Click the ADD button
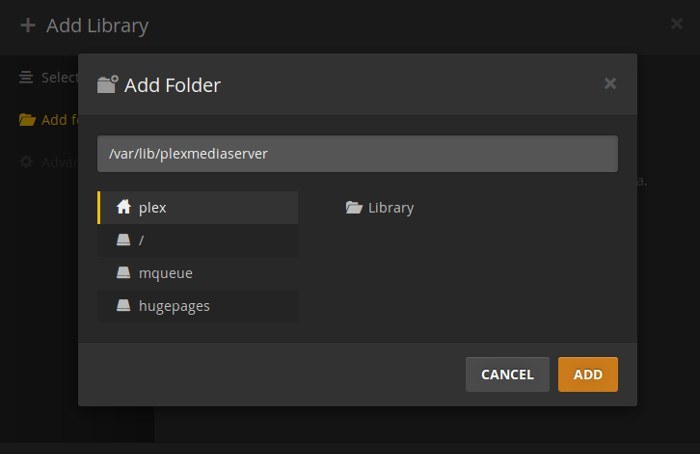This screenshot has width=700, height=454. 588,374
